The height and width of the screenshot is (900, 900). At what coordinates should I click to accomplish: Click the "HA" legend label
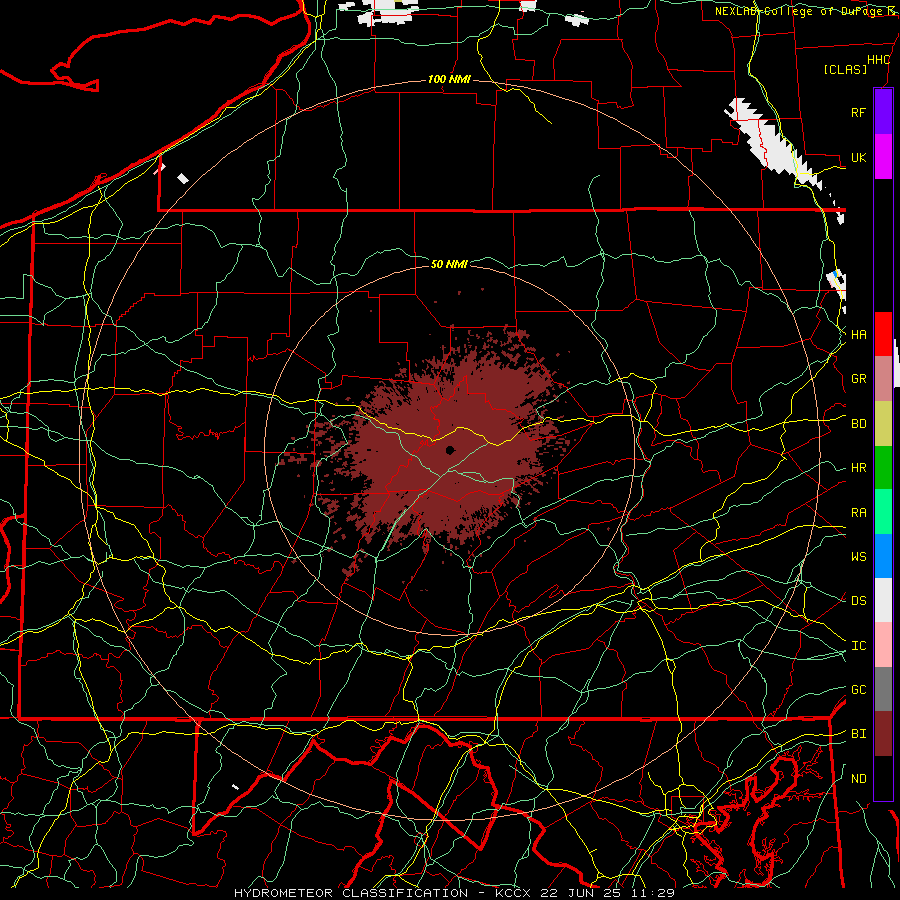pyautogui.click(x=858, y=335)
